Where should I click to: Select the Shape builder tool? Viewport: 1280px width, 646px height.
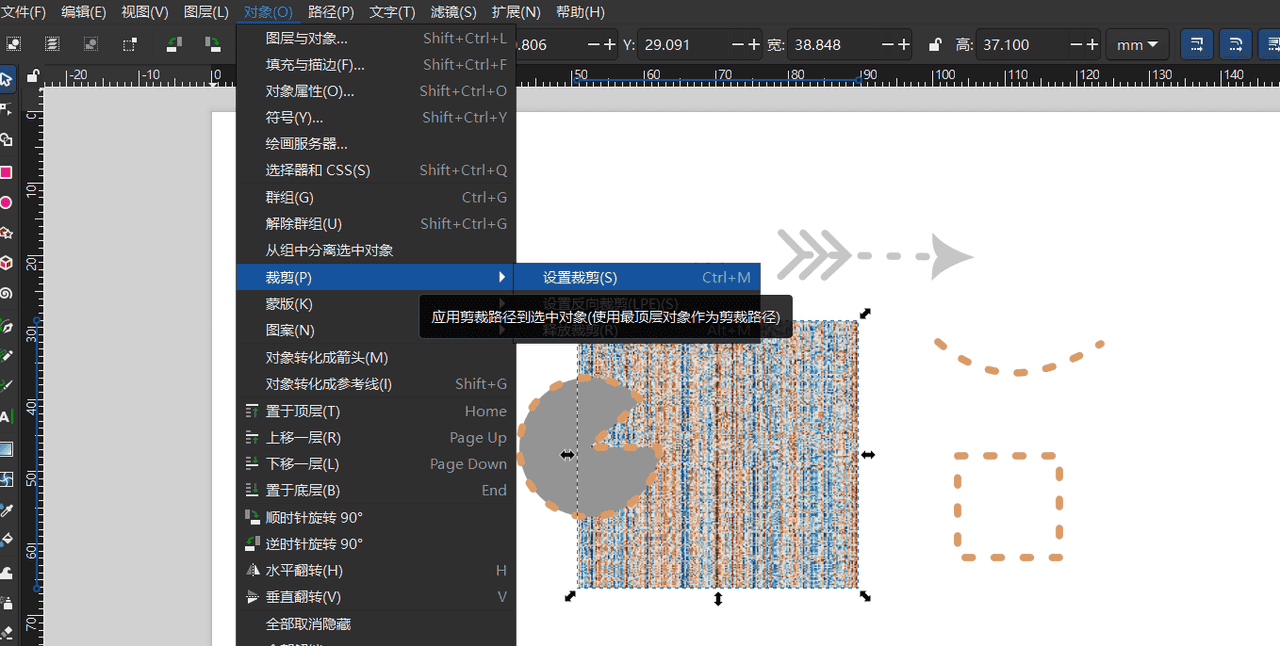(x=6, y=141)
